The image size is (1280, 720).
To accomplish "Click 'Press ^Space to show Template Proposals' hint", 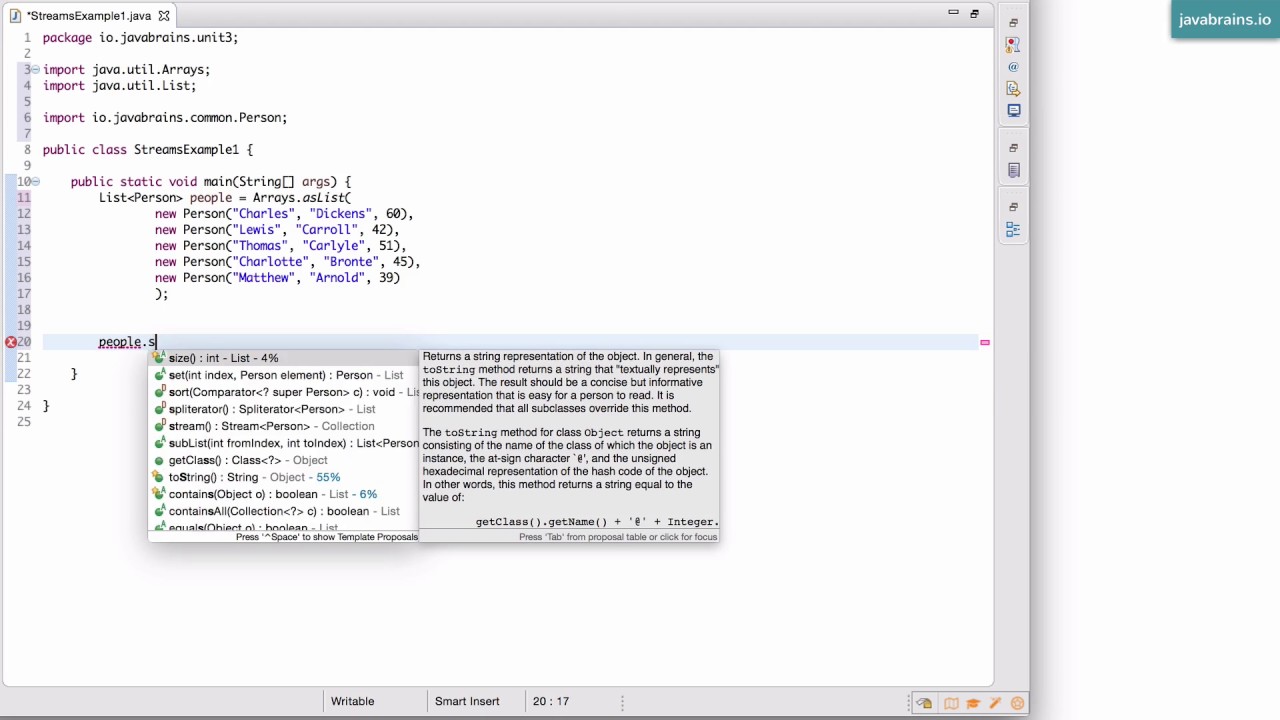I will 327,537.
